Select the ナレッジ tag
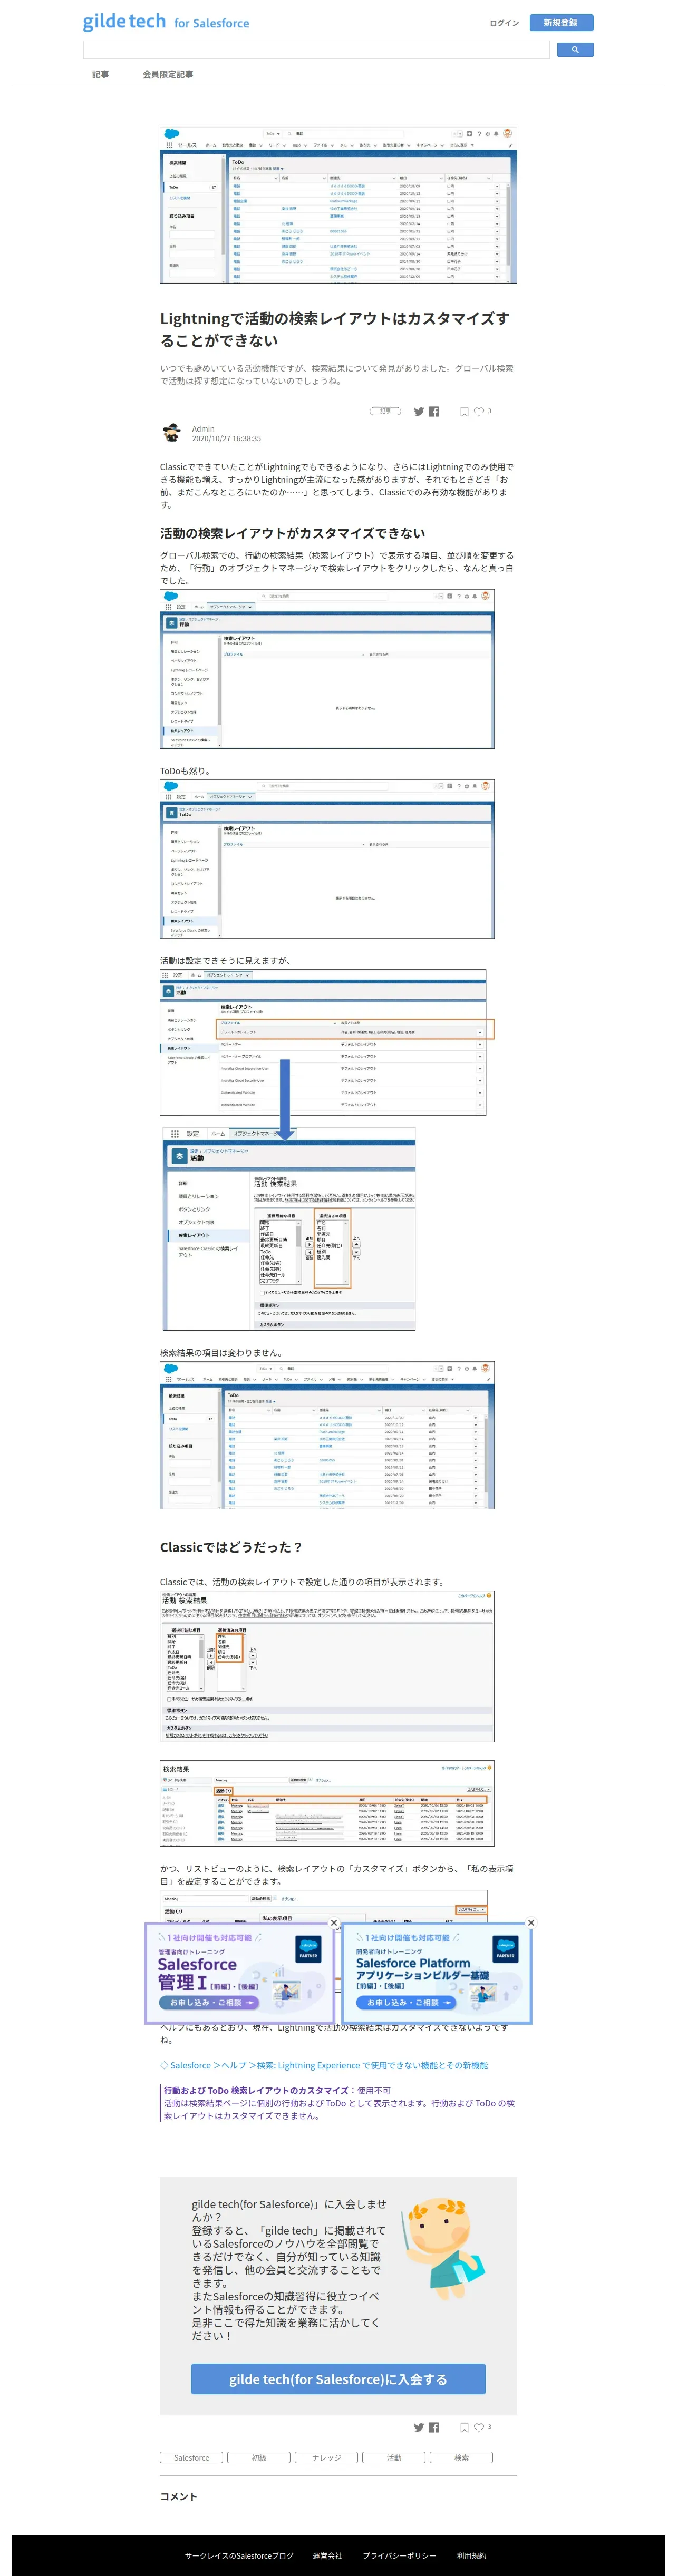The width and height of the screenshot is (677, 2576). click(x=326, y=2457)
